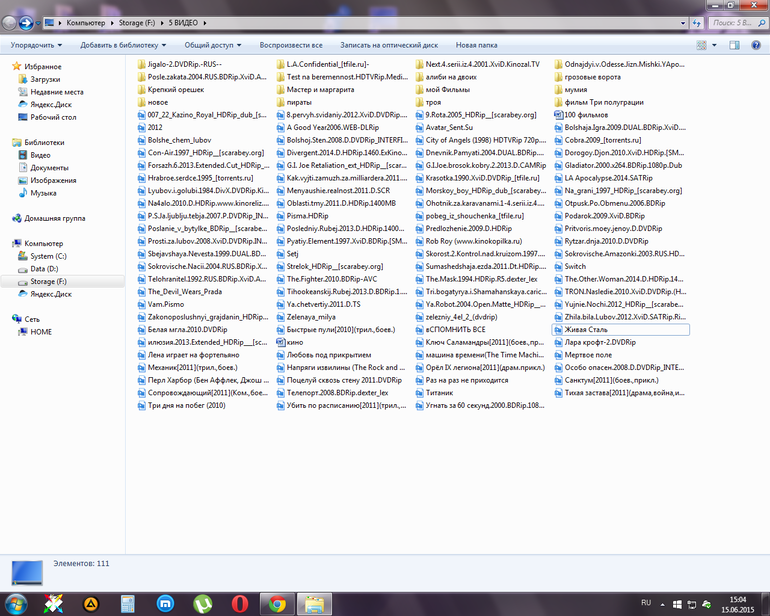The height and width of the screenshot is (616, 770).
Task: Open the Добавить в библиотеку dropdown
Action: [123, 45]
